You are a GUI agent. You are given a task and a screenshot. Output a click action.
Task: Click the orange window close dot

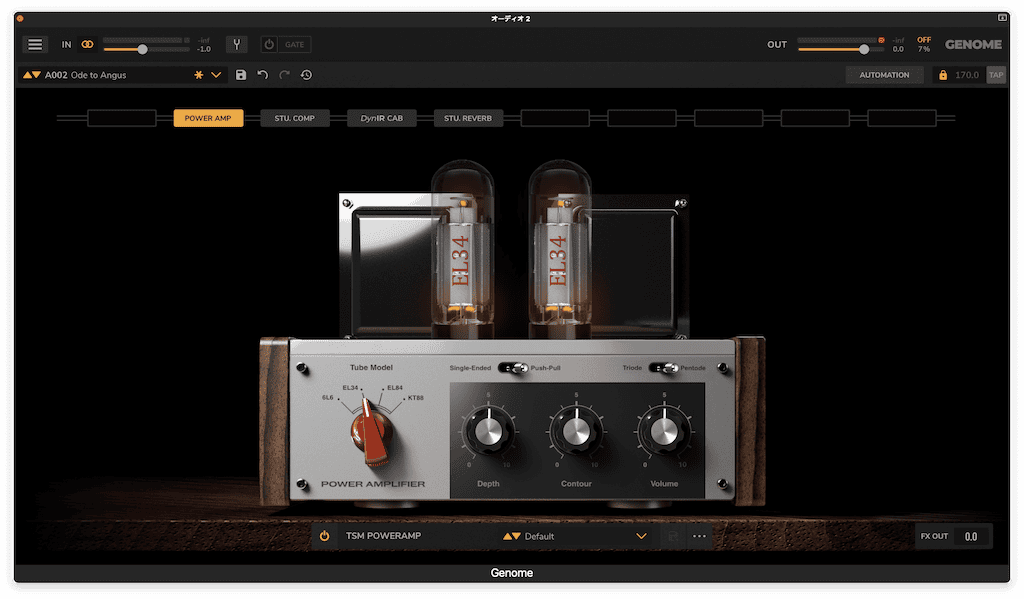click(20, 18)
